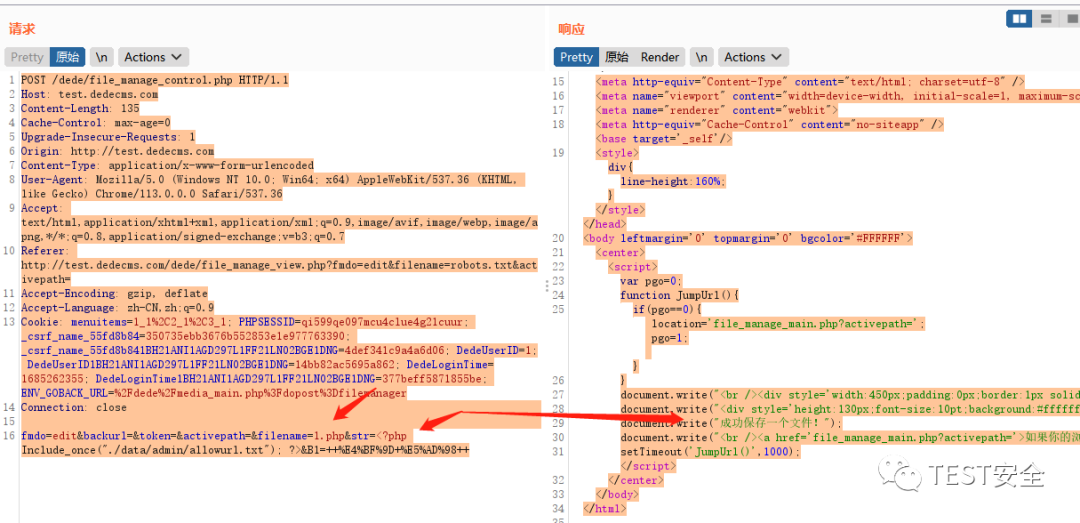1080x523 pixels.
Task: Click the var pgo=0 script line
Action: click(x=651, y=281)
